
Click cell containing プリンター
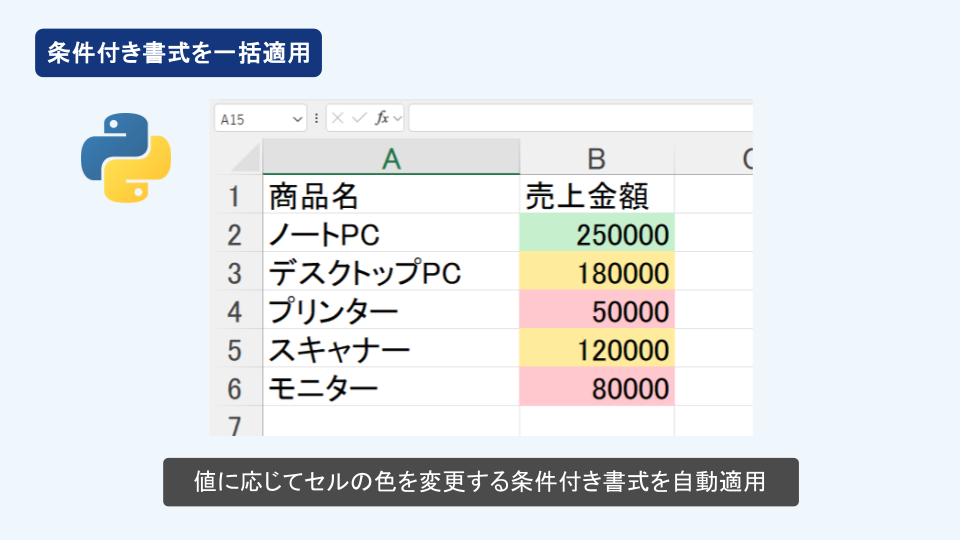click(391, 310)
